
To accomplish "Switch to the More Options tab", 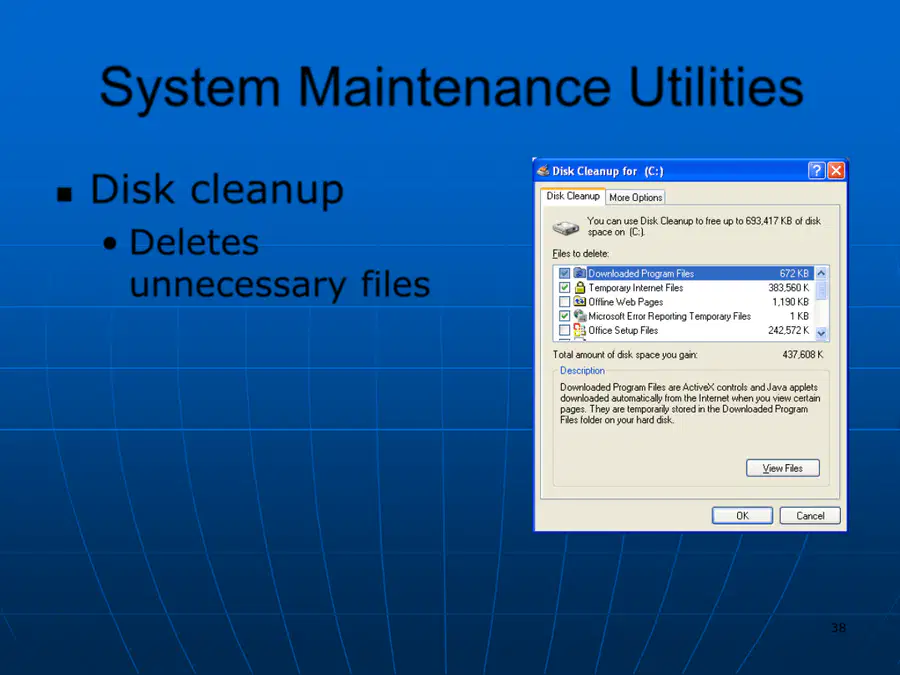I will point(635,197).
